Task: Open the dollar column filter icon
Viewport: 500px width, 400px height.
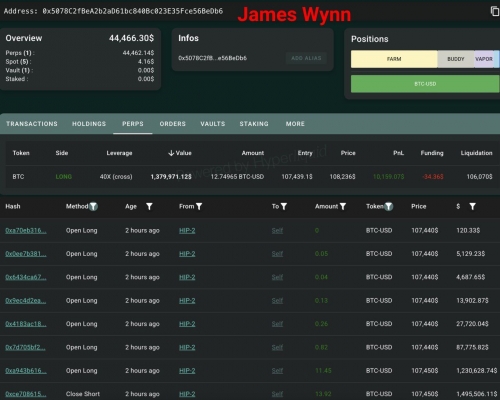Action: pyautogui.click(x=472, y=207)
